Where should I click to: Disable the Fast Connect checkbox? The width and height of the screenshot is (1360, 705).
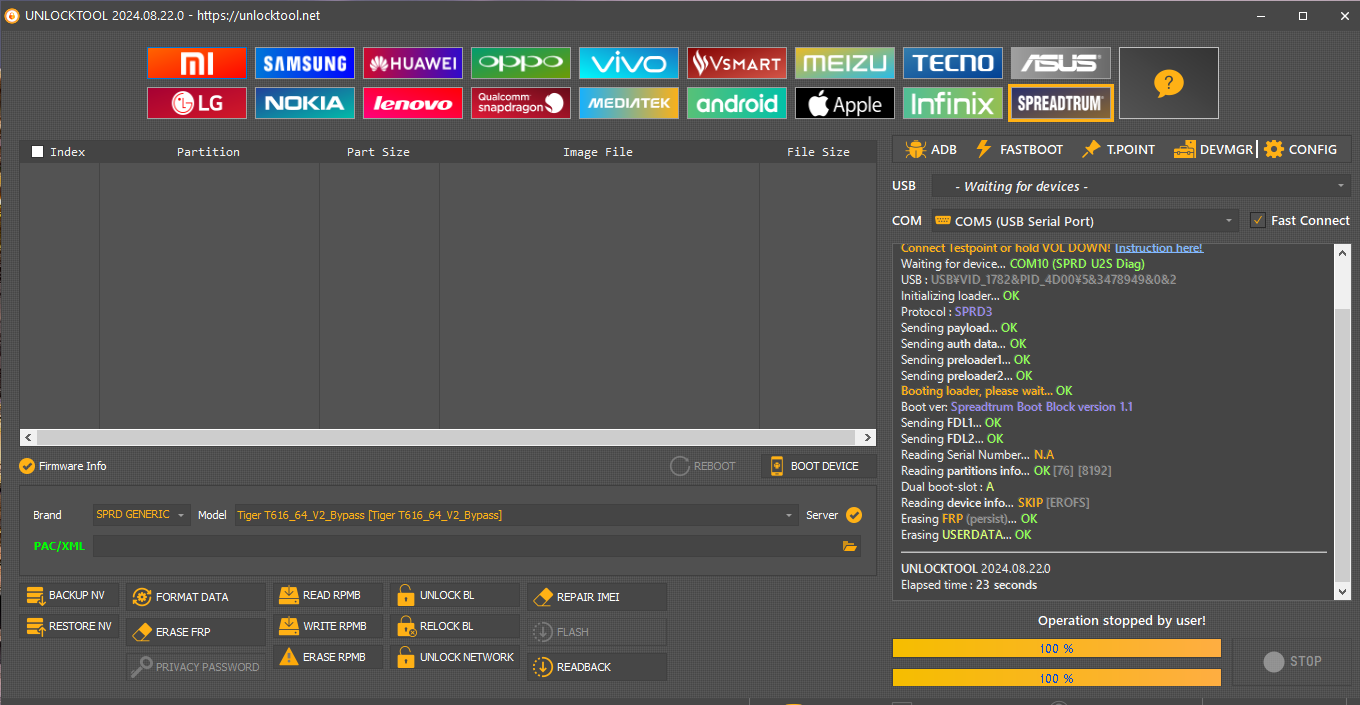click(1258, 220)
